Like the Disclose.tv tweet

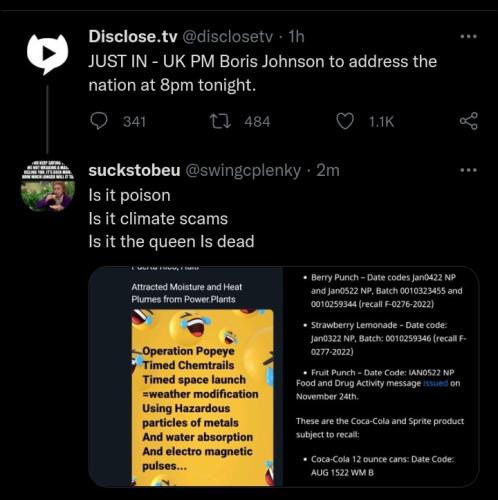coord(345,121)
